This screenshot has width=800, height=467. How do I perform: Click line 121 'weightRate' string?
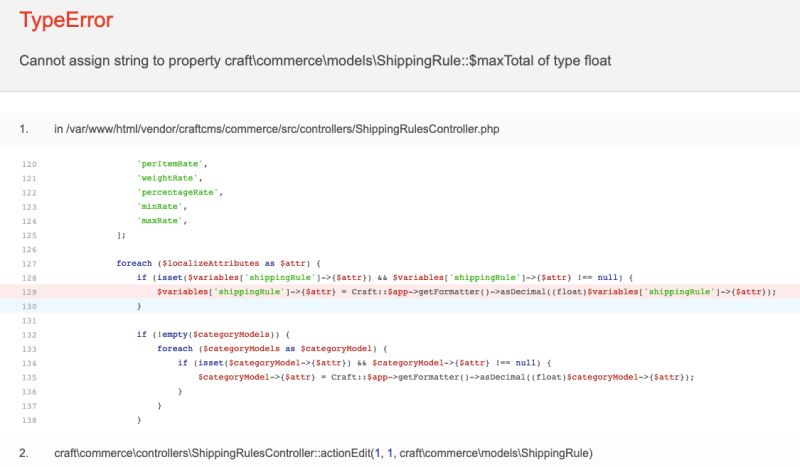click(169, 178)
